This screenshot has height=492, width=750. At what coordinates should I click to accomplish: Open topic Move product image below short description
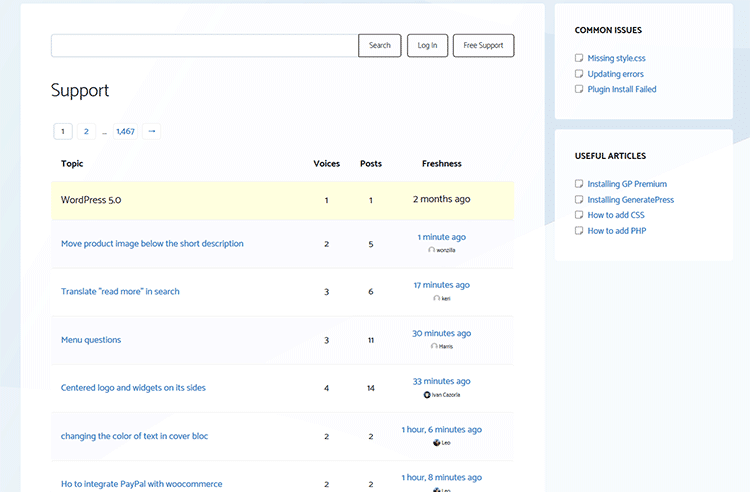152,243
